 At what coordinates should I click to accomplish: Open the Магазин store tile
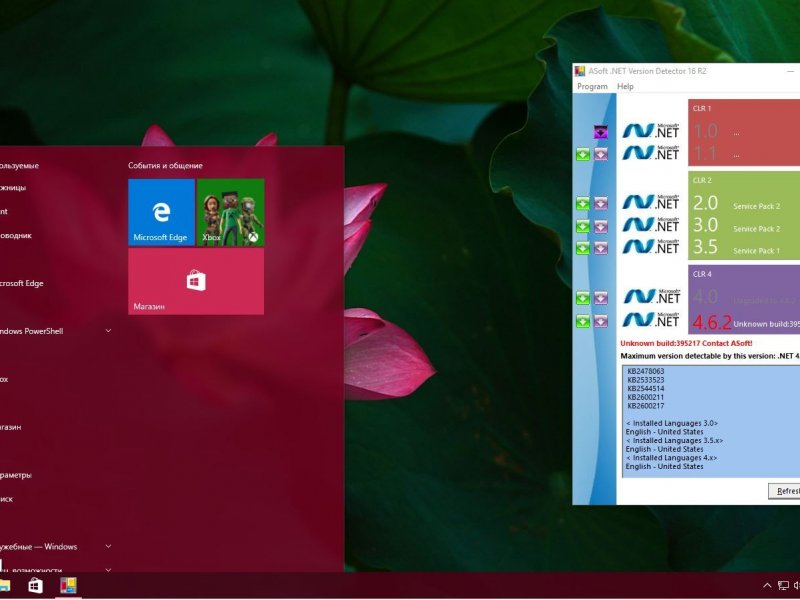[x=196, y=281]
